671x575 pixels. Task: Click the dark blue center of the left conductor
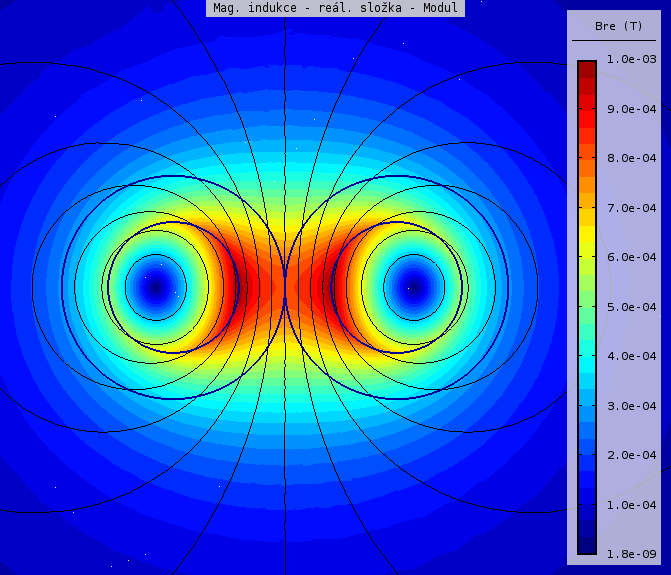[x=156, y=287]
